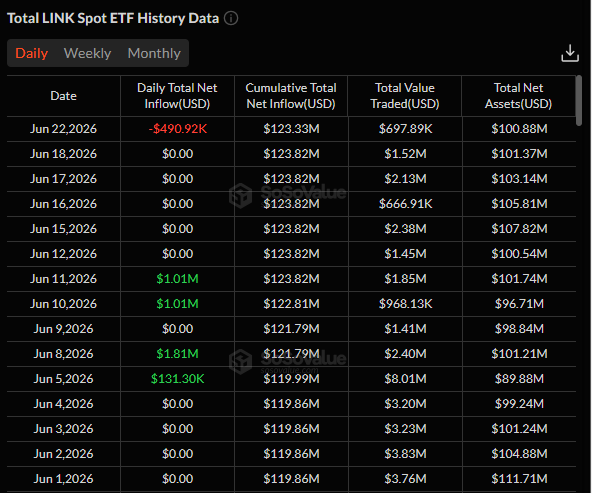Click the $1.01M inflow for Jun 10,2026
Viewport: 592px width, 494px height.
coord(177,304)
